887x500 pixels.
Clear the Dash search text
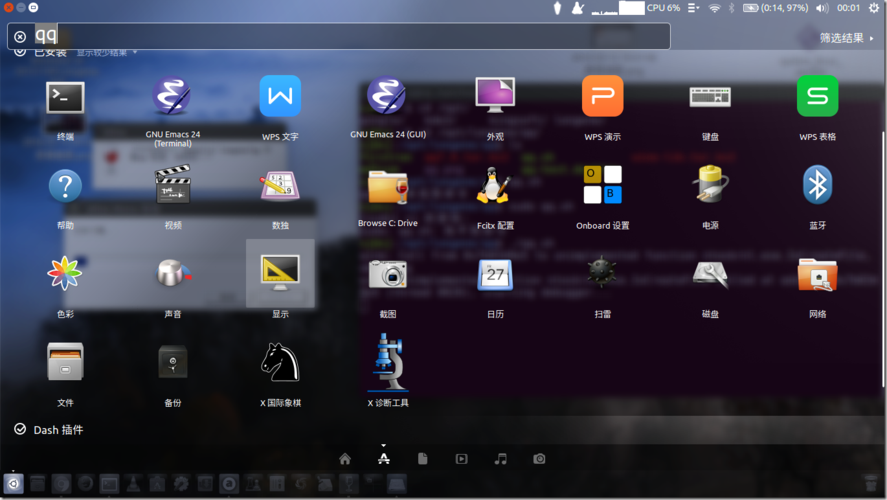click(x=20, y=37)
